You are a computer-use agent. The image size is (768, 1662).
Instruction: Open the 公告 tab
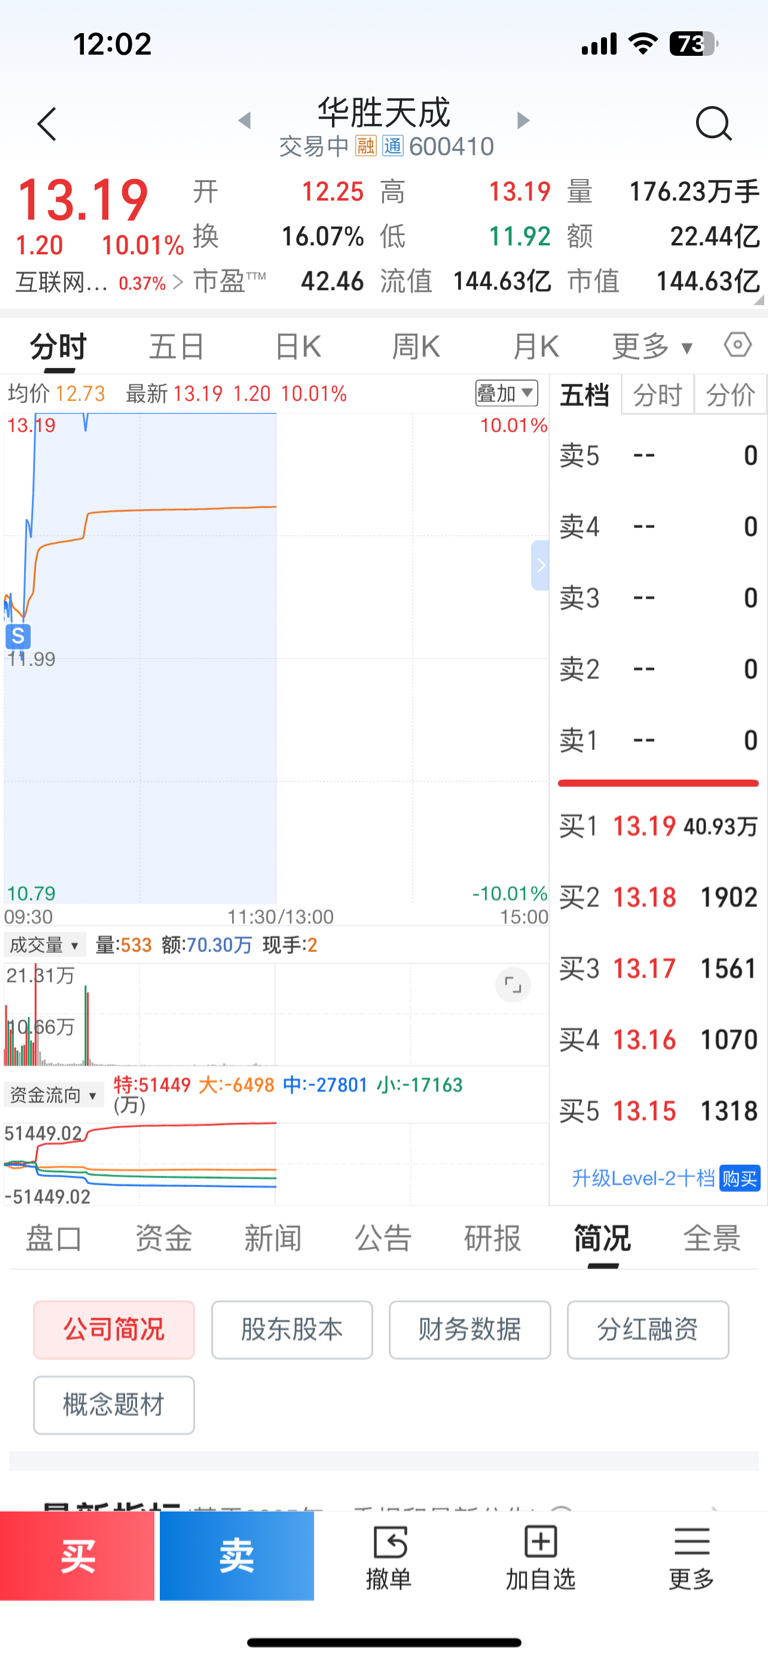pyautogui.click(x=383, y=1238)
